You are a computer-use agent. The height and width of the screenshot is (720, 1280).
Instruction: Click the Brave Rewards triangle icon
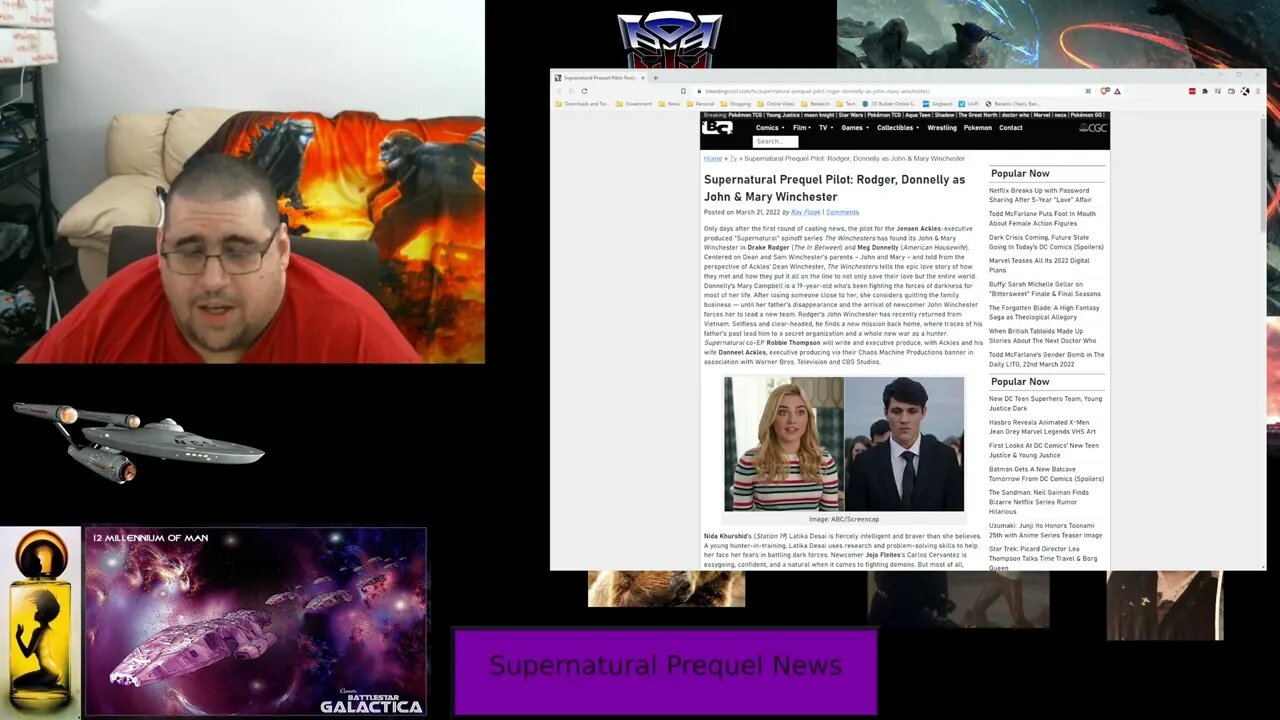[x=1117, y=91]
